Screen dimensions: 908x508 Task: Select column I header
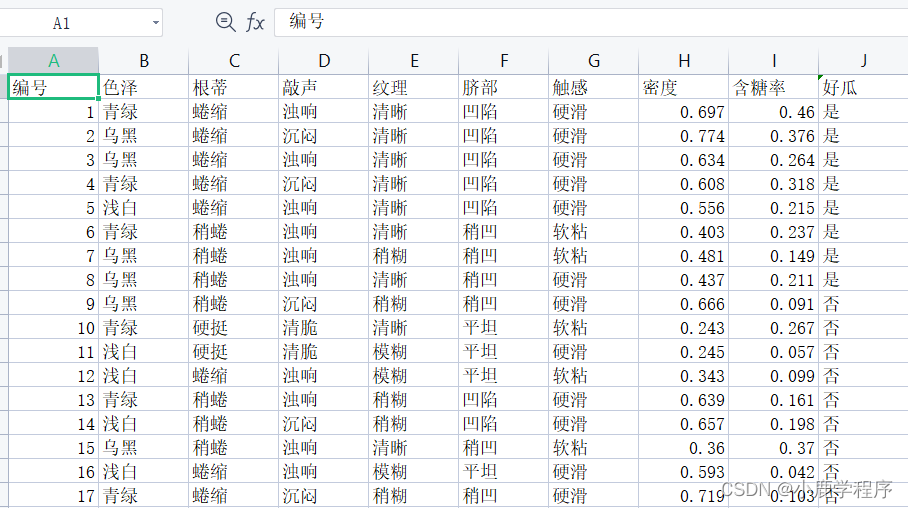tap(774, 61)
